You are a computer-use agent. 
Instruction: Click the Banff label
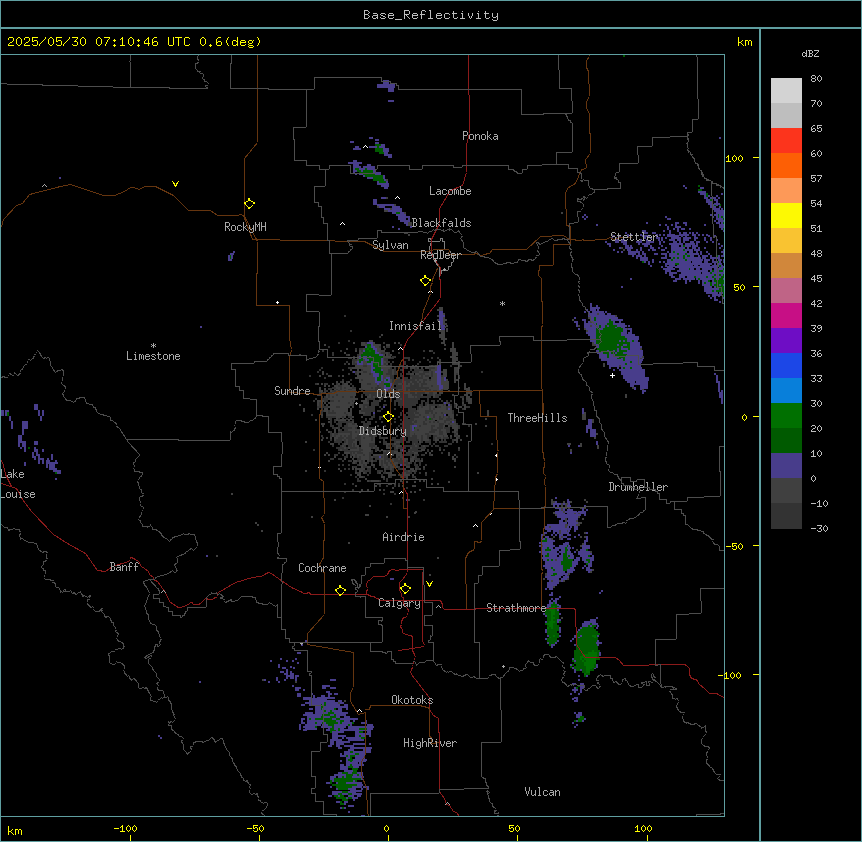click(124, 567)
